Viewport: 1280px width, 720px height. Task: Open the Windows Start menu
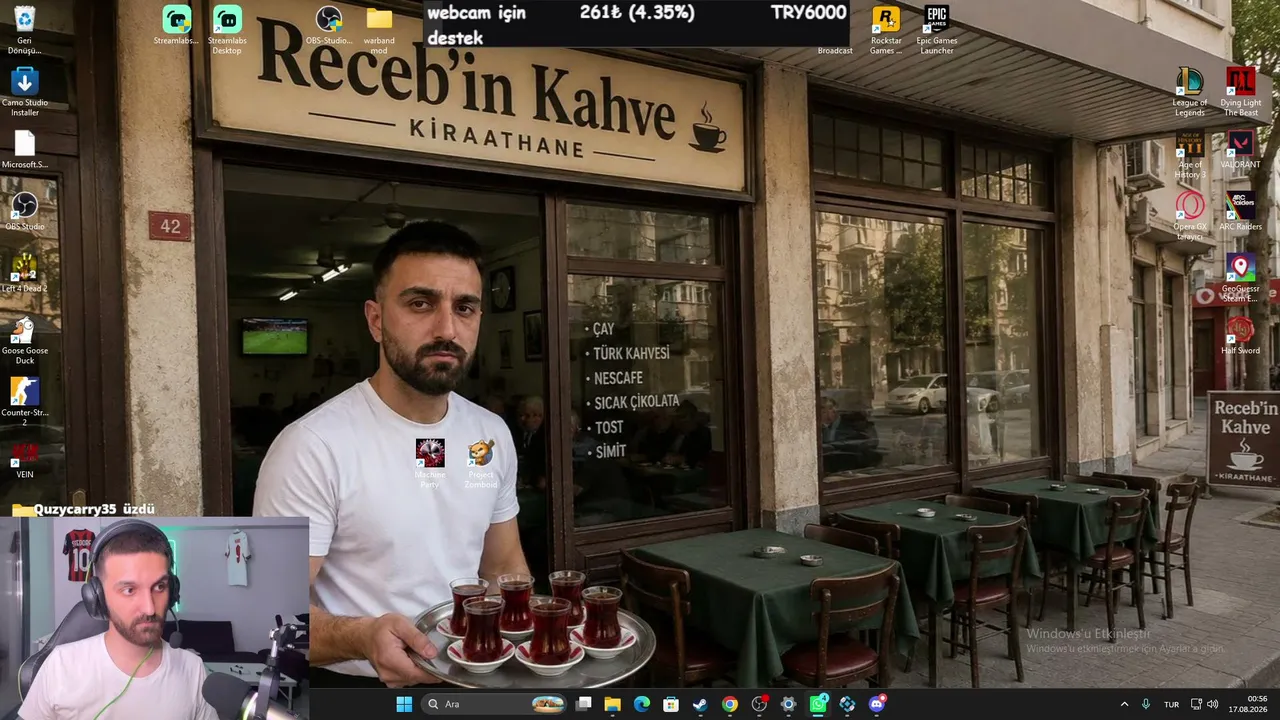(x=404, y=704)
